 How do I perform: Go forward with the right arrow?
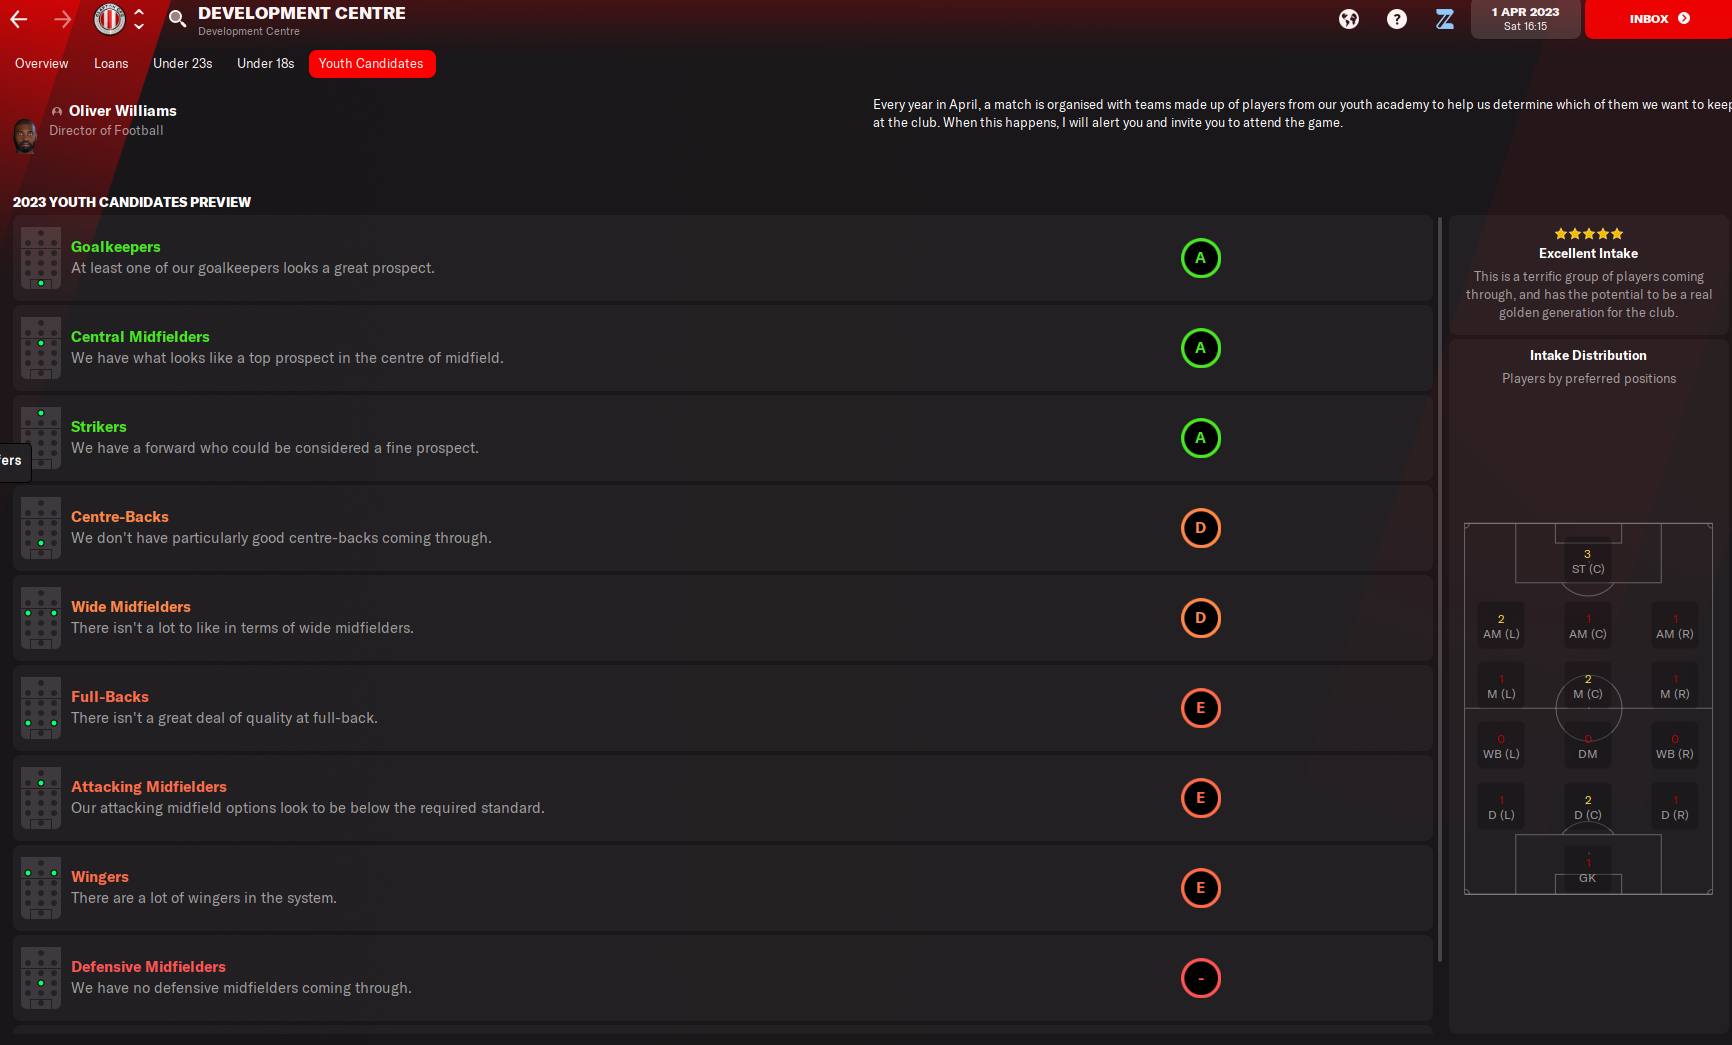63,19
